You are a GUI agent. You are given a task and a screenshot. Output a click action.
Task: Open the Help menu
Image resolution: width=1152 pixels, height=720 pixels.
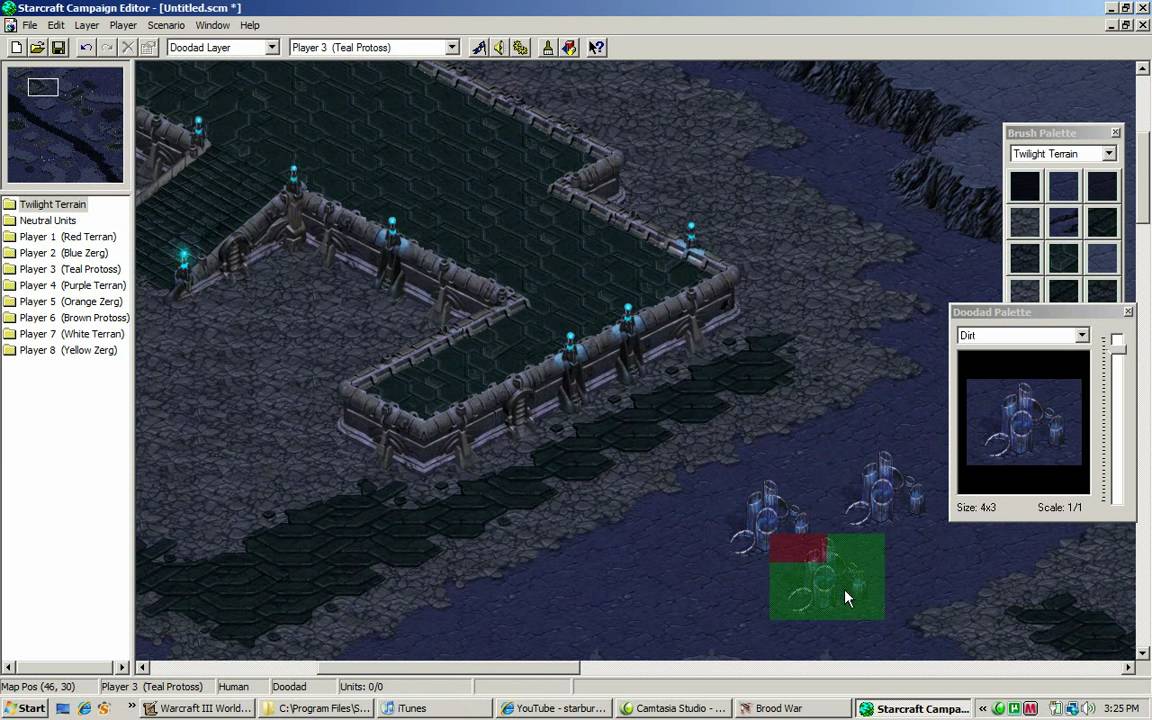coord(250,25)
